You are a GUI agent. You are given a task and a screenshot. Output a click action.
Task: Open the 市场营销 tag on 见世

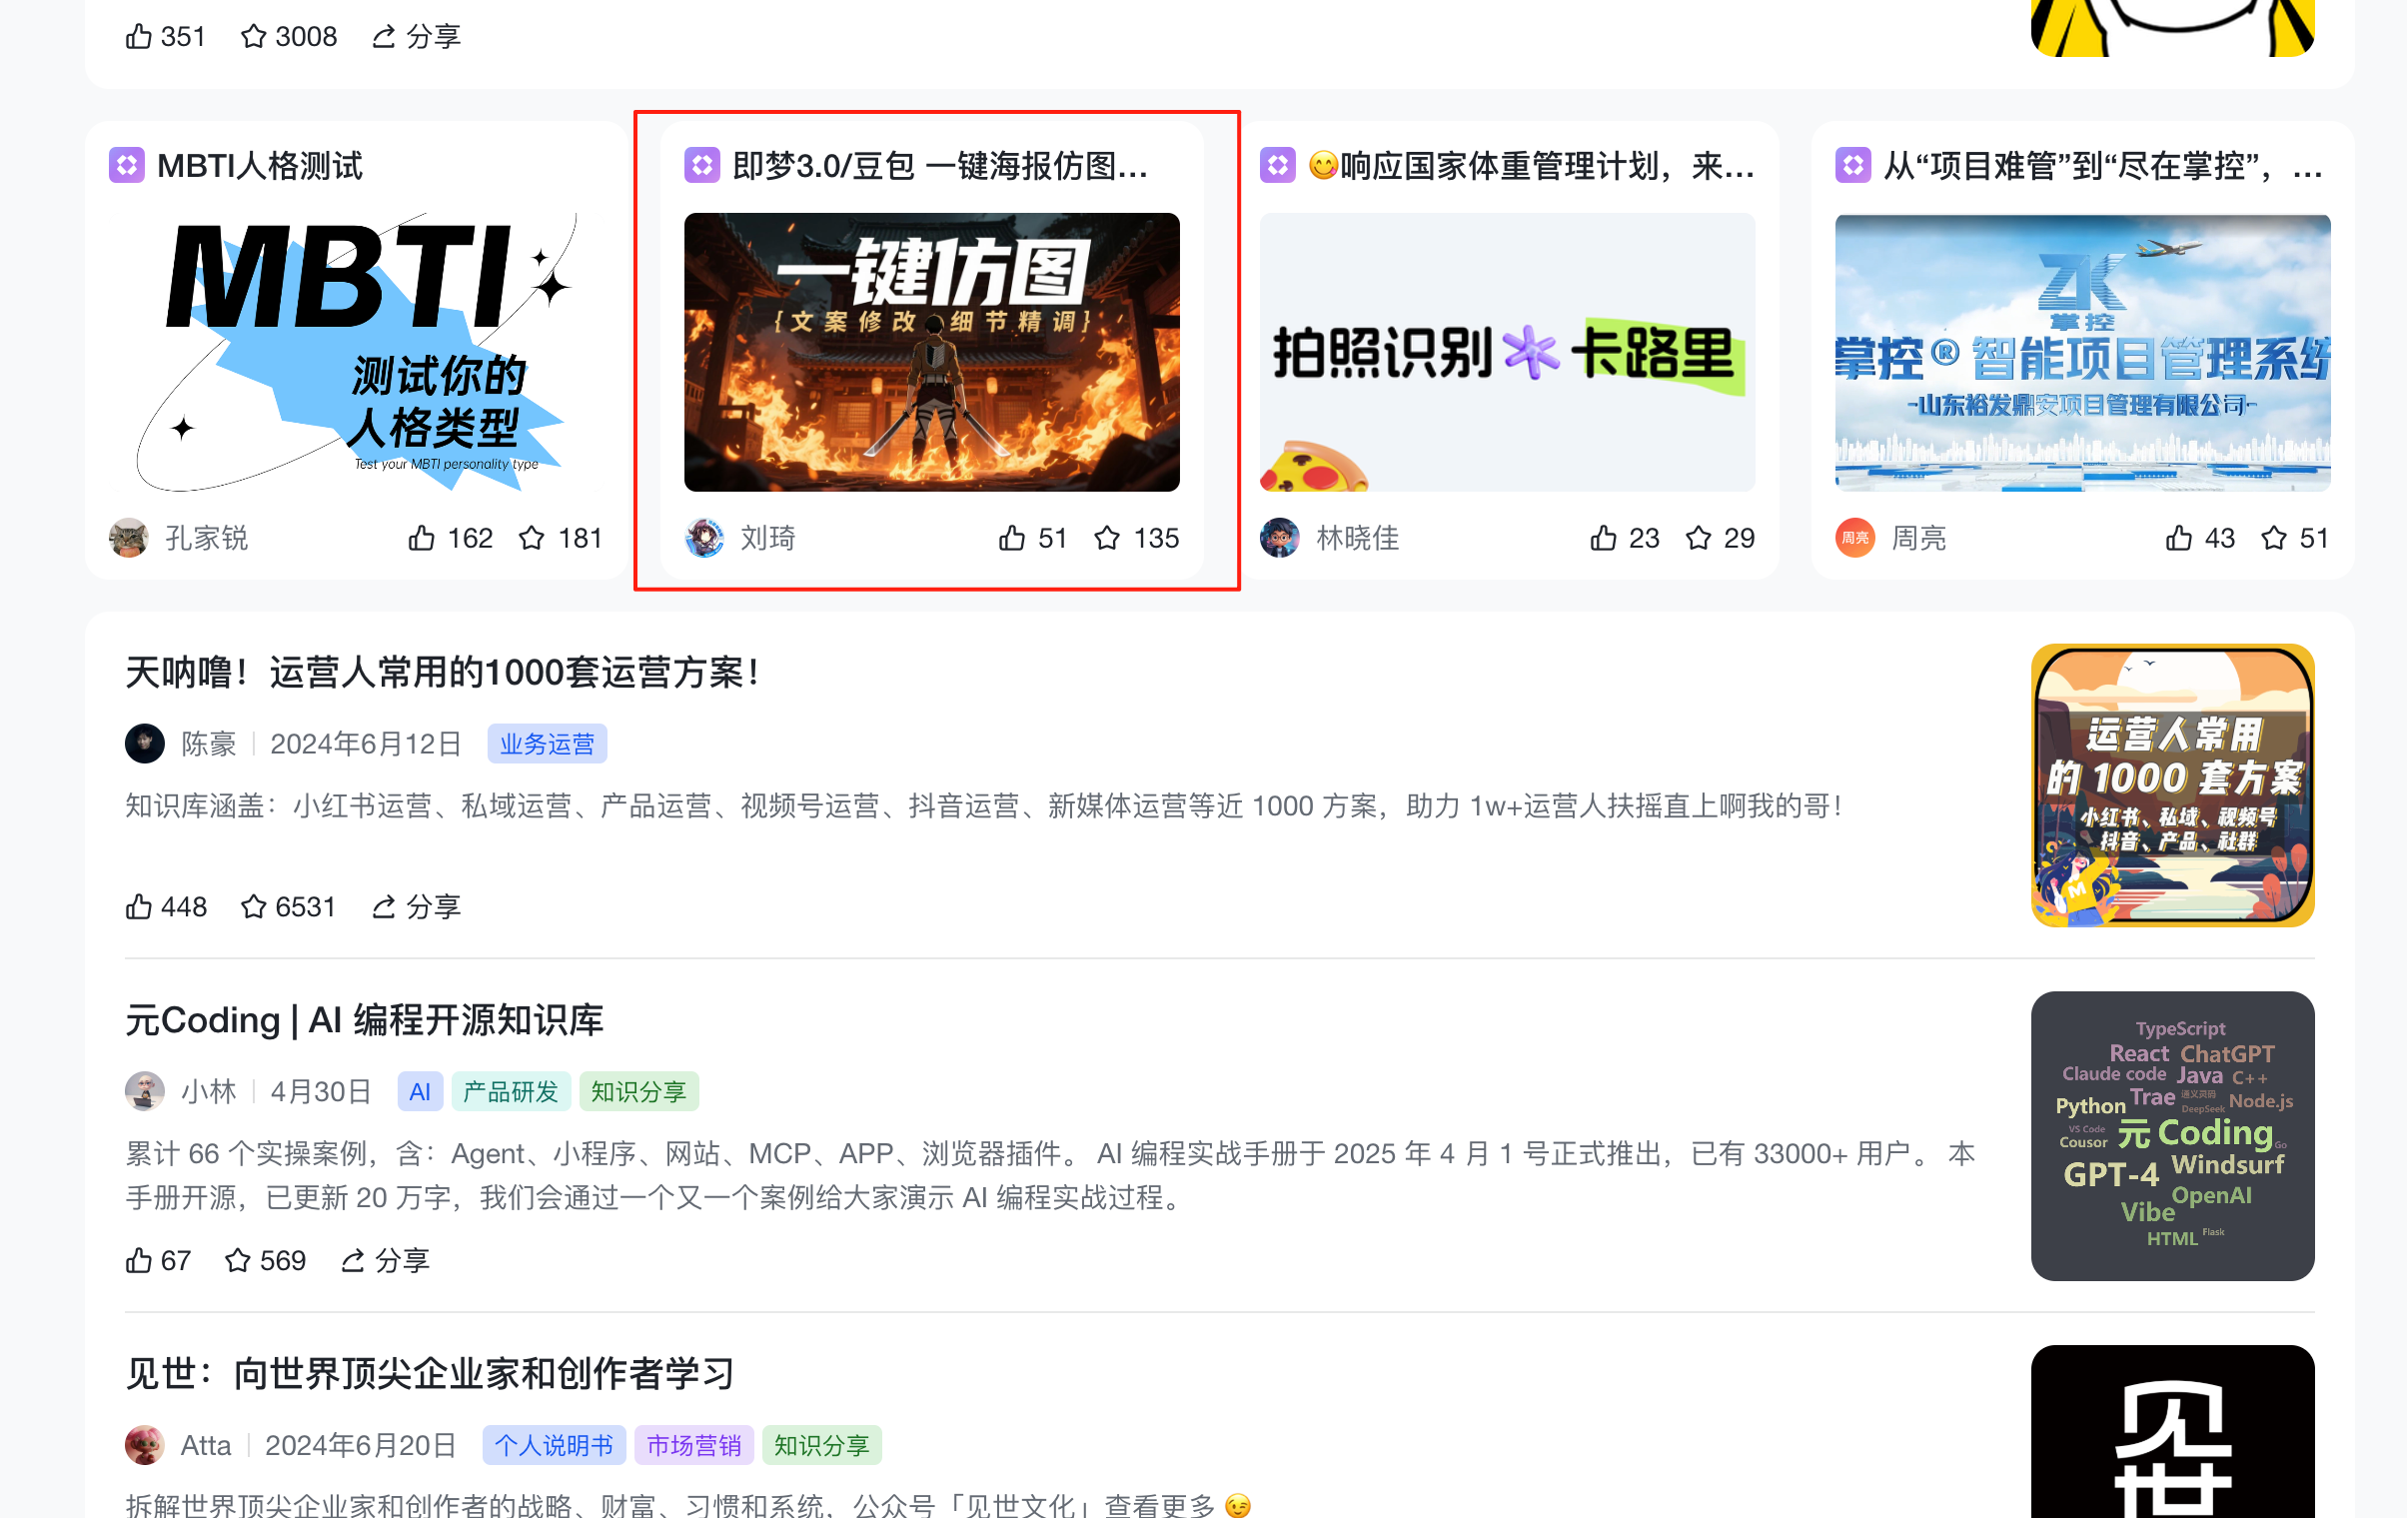693,1446
